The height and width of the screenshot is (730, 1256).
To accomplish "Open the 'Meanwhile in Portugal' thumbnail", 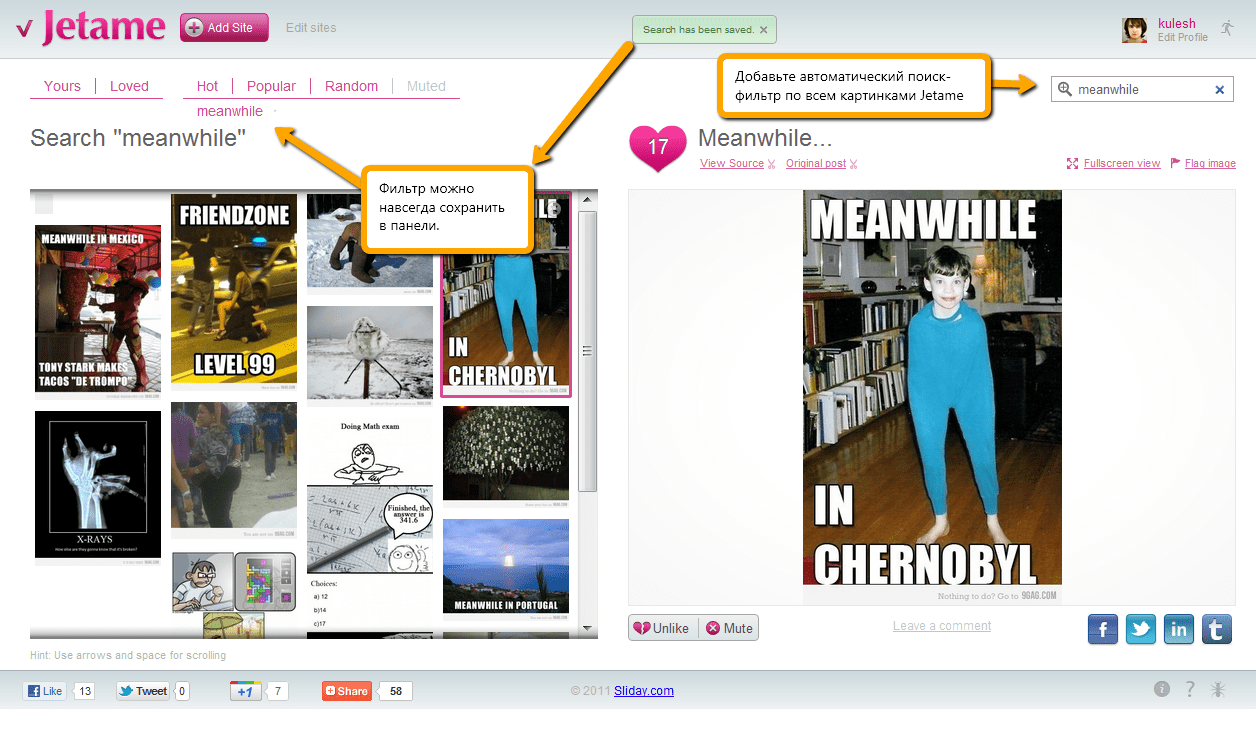I will point(506,570).
